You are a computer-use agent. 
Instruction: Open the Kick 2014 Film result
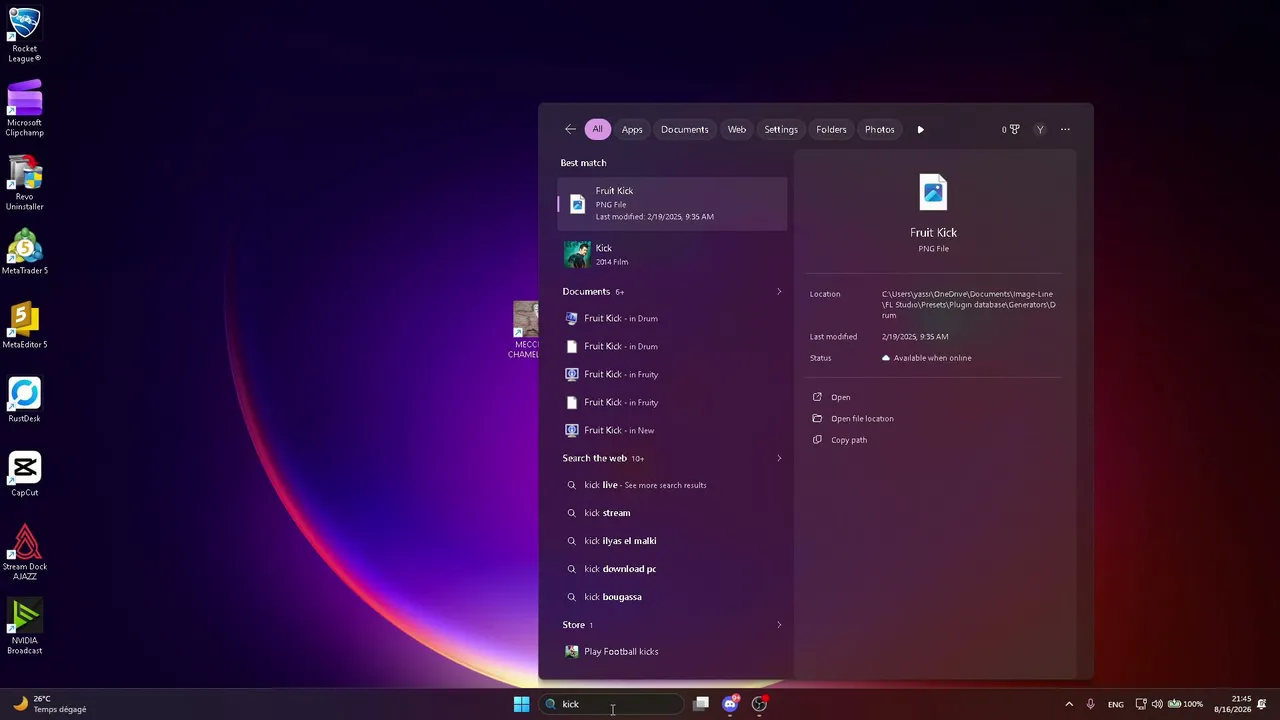pos(672,254)
